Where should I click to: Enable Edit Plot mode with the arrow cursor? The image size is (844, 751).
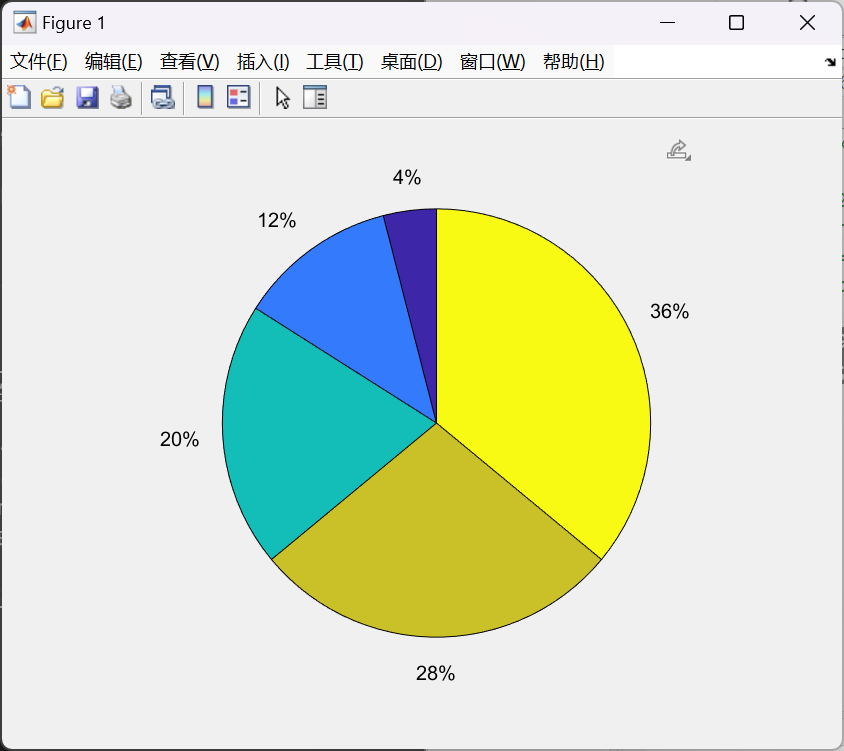point(283,97)
